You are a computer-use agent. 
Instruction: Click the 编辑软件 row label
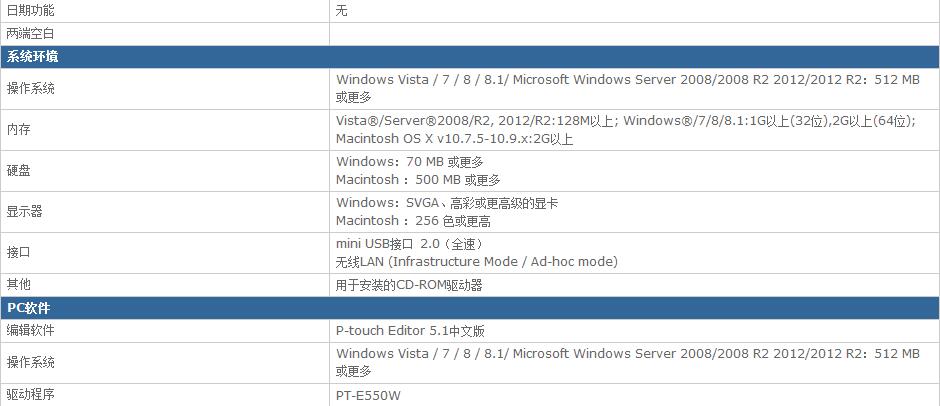click(30, 330)
